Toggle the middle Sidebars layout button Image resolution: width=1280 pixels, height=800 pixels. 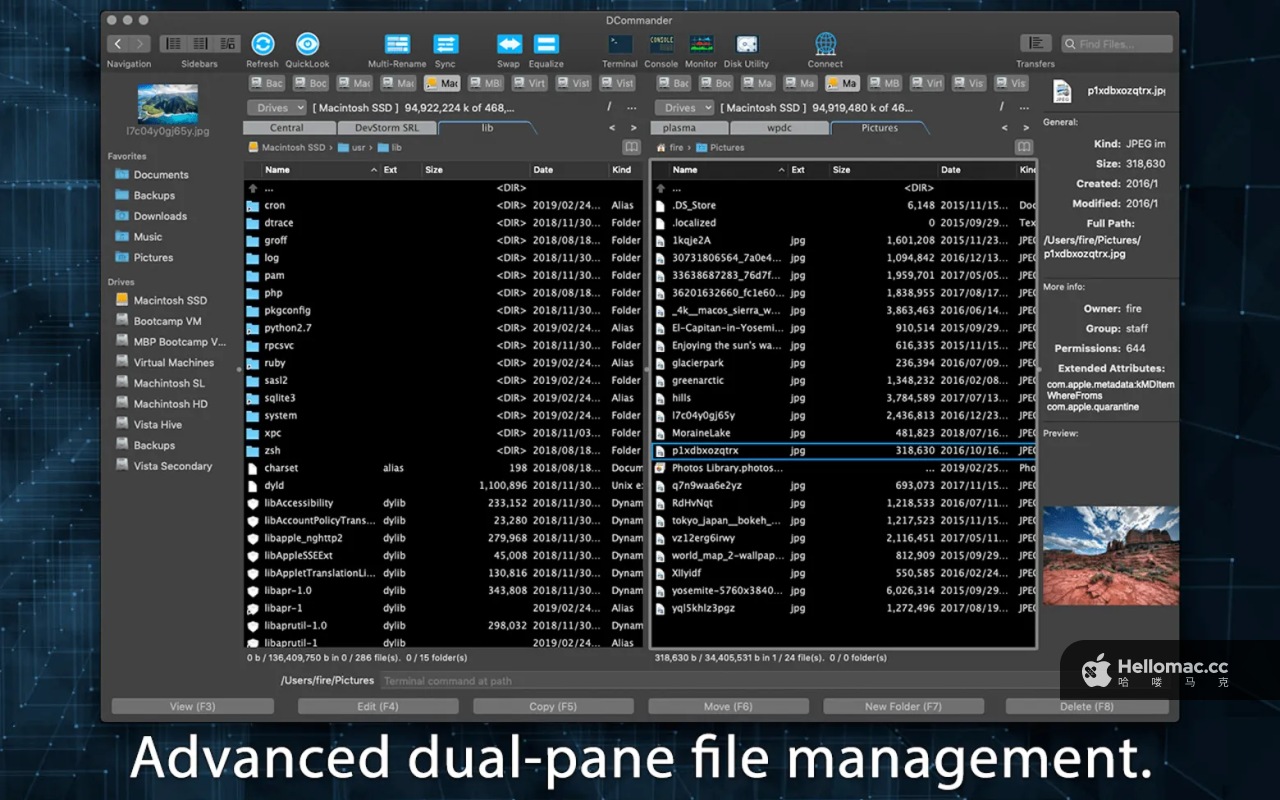pyautogui.click(x=201, y=44)
